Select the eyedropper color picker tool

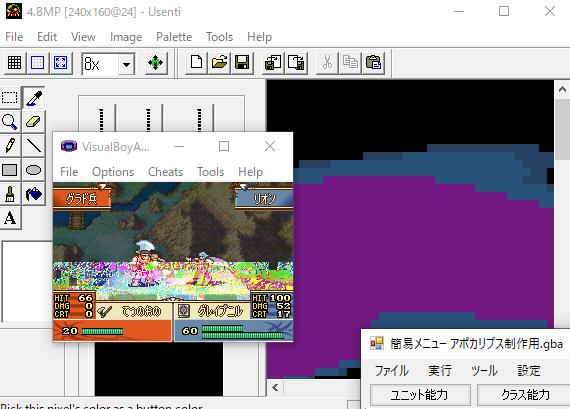33,98
